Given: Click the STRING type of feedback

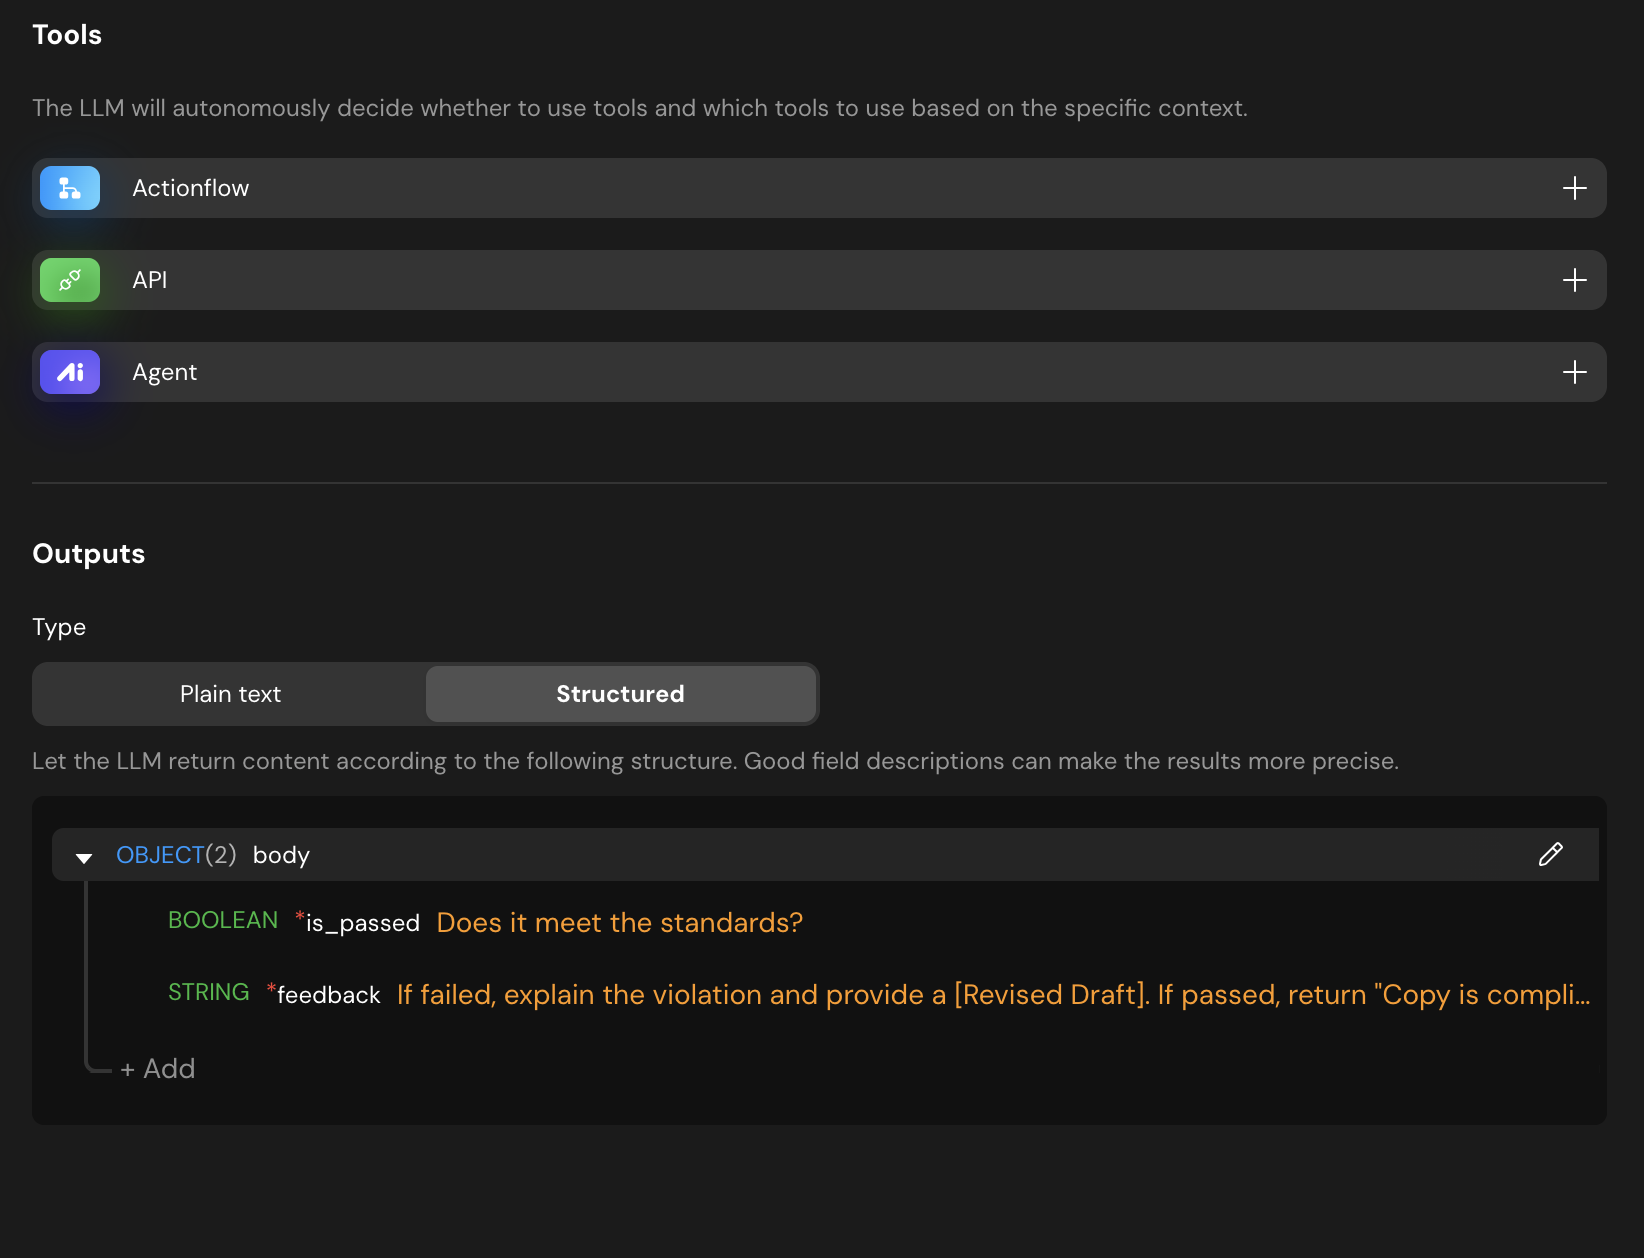Looking at the screenshot, I should point(208,993).
